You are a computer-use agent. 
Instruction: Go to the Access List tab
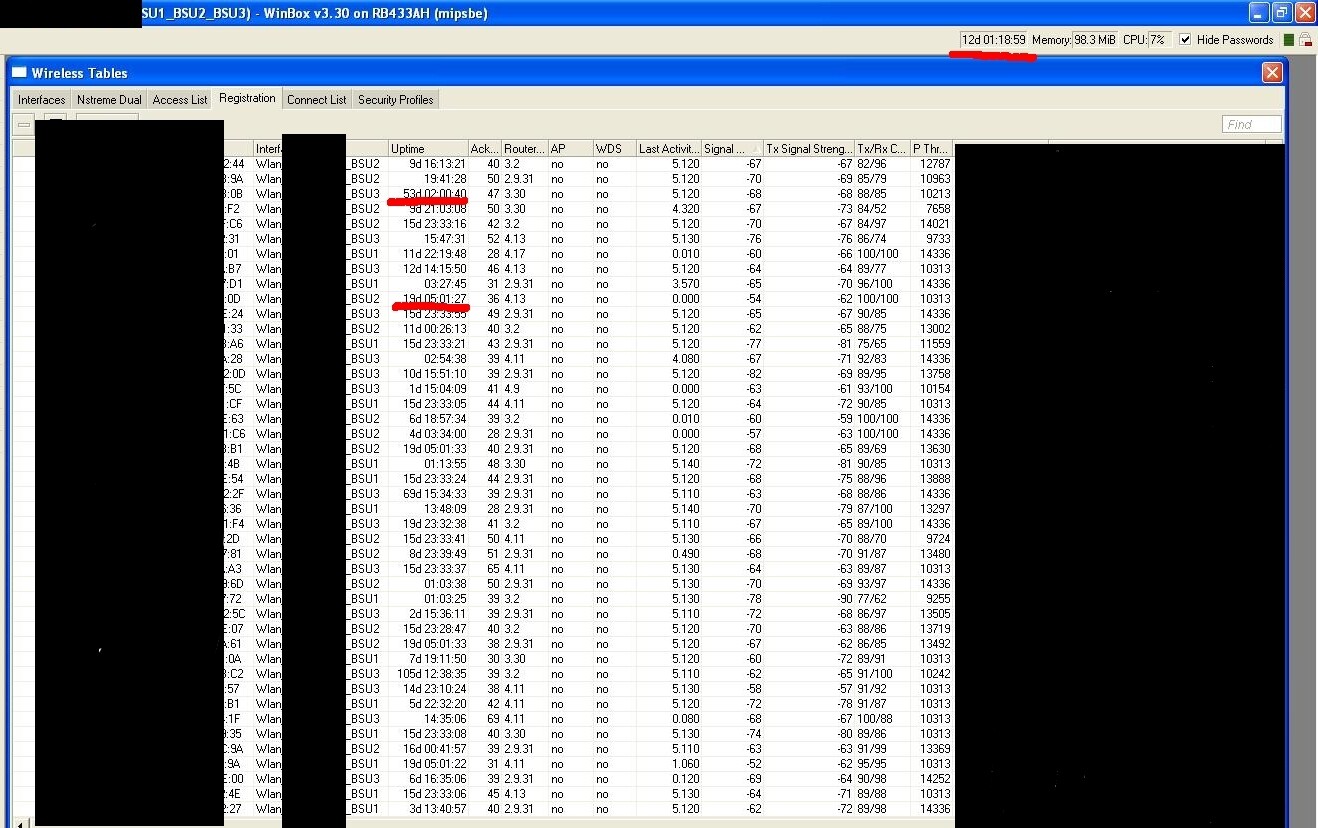180,100
